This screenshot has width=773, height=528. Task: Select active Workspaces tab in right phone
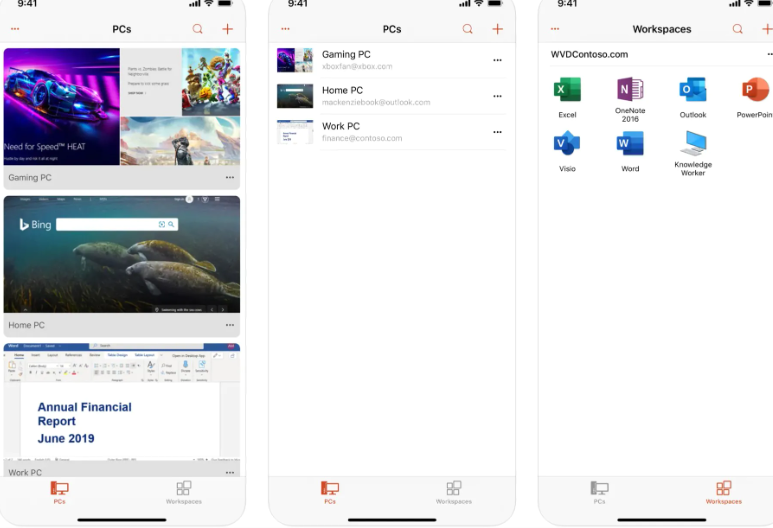coord(724,493)
